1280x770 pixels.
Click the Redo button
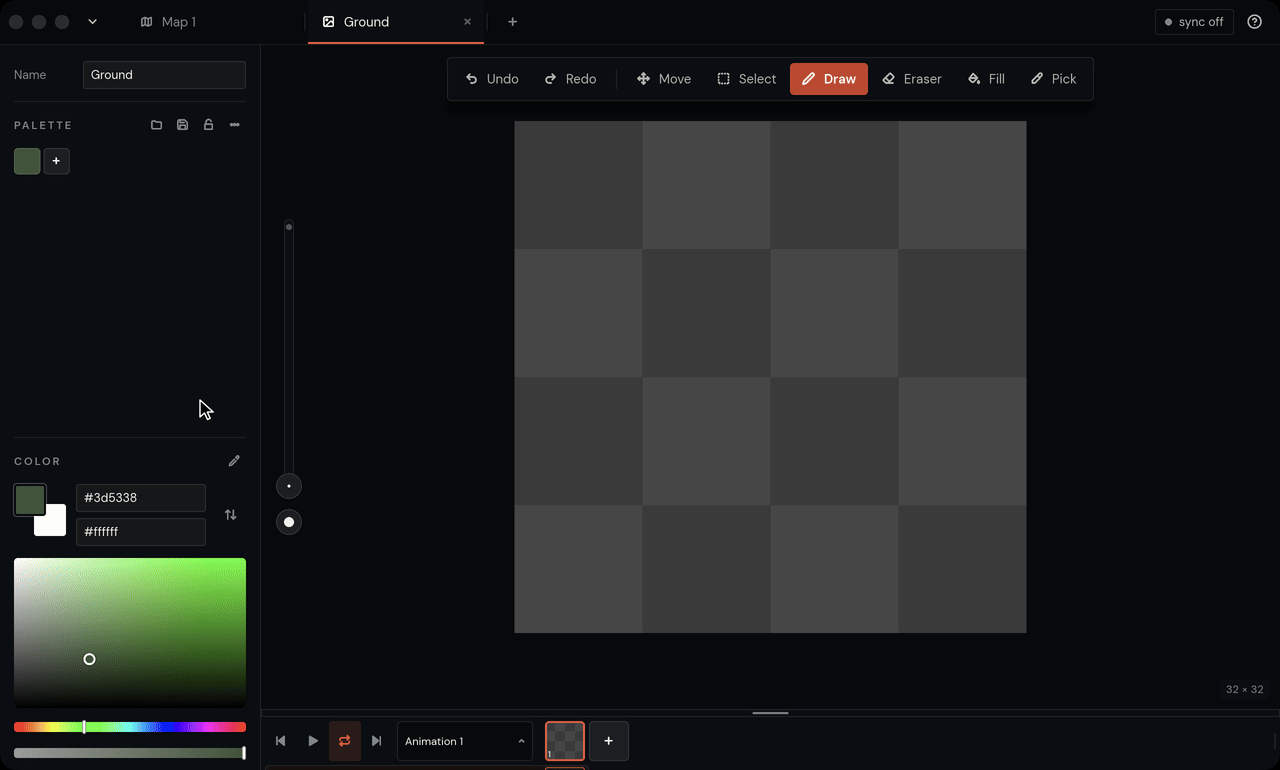(570, 79)
